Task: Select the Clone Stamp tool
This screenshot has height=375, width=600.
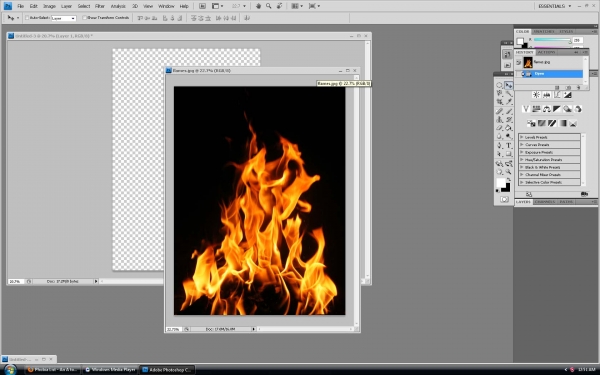Action: coord(499,119)
